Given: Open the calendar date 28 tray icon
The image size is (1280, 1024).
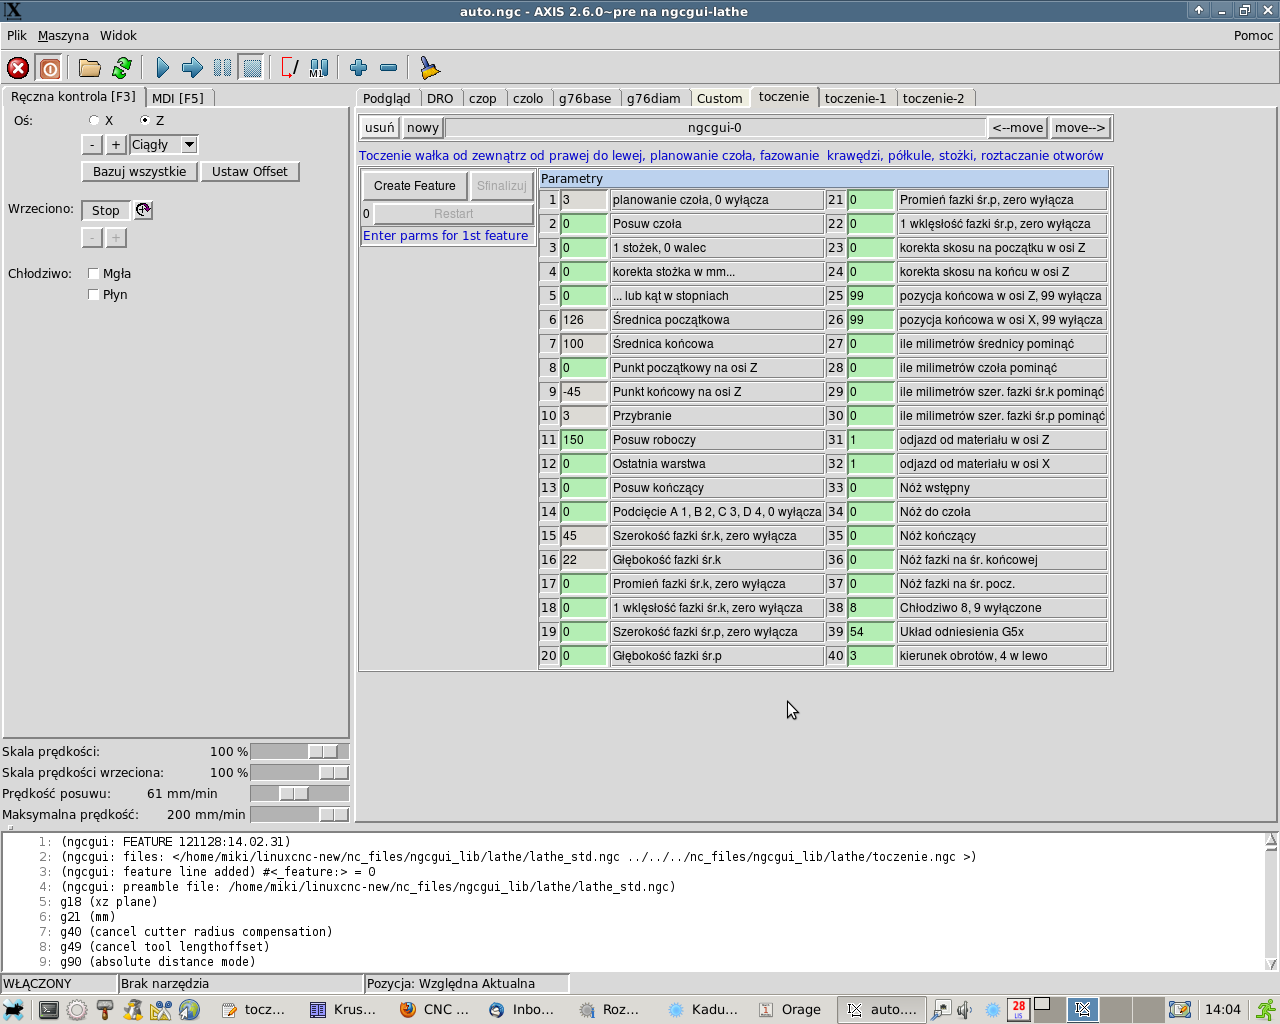Looking at the screenshot, I should [1019, 1009].
